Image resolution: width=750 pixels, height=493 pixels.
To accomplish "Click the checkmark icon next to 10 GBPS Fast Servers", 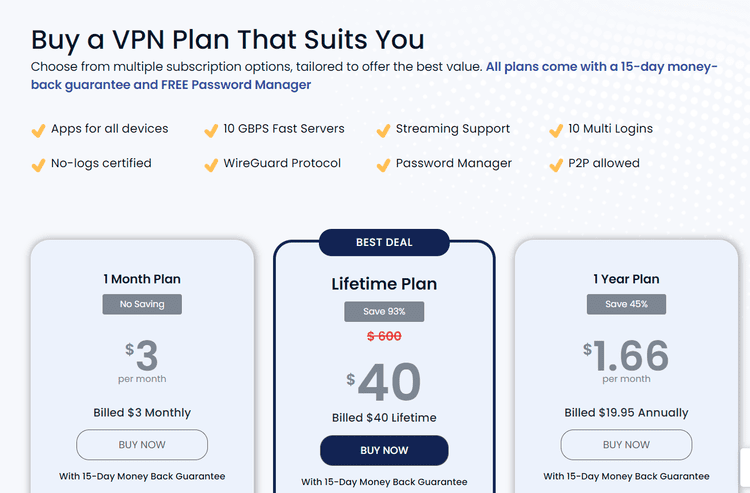I will tap(211, 130).
